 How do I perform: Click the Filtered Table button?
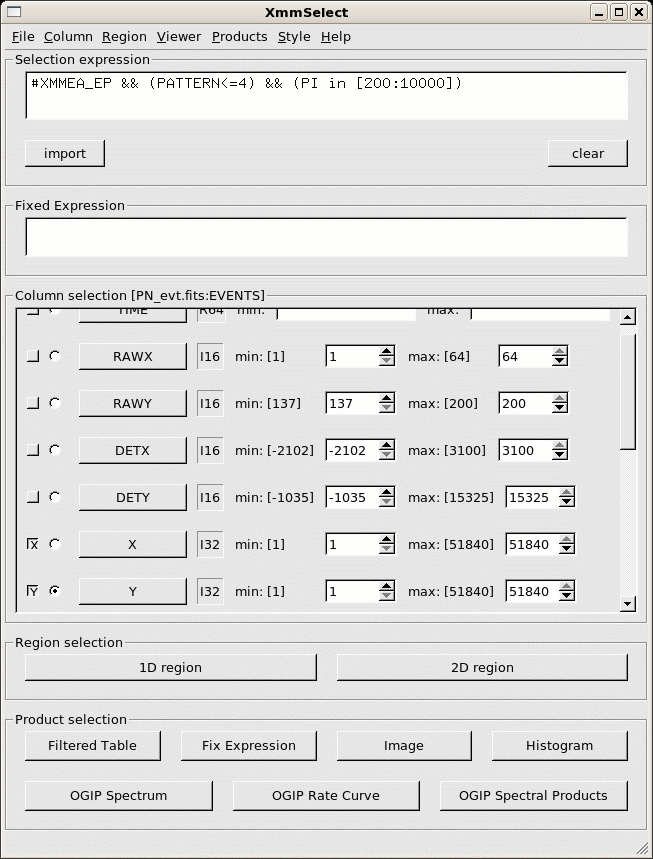point(93,746)
